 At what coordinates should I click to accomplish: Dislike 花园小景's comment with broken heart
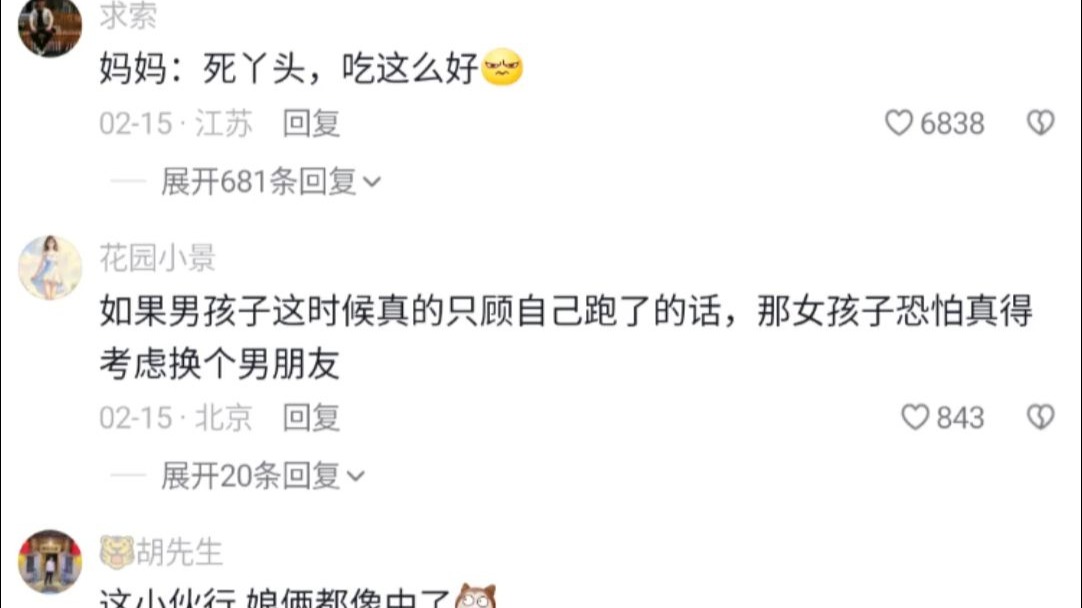tap(1041, 417)
